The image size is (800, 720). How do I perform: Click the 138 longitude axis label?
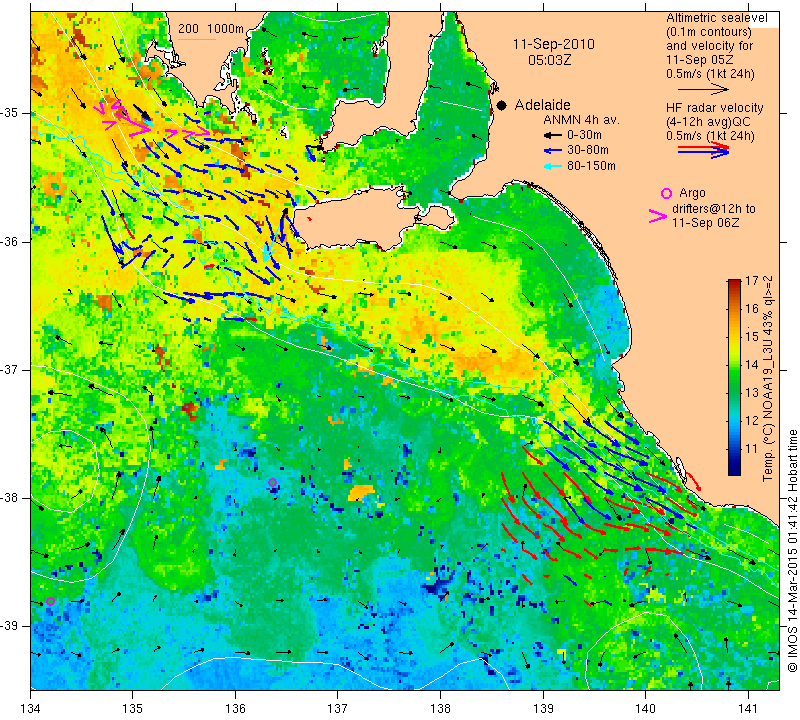[440, 709]
